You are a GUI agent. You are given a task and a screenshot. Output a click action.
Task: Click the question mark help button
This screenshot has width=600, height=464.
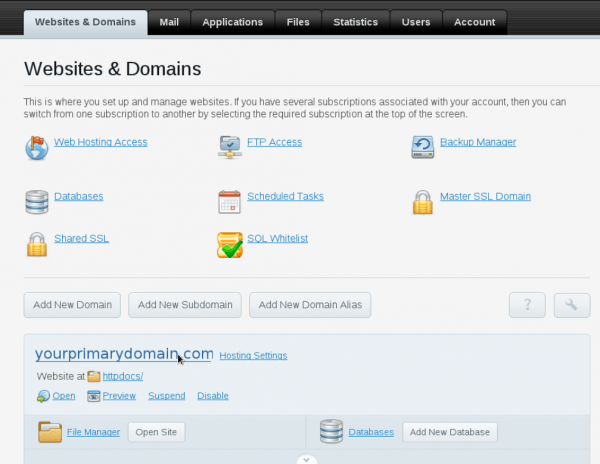click(528, 305)
